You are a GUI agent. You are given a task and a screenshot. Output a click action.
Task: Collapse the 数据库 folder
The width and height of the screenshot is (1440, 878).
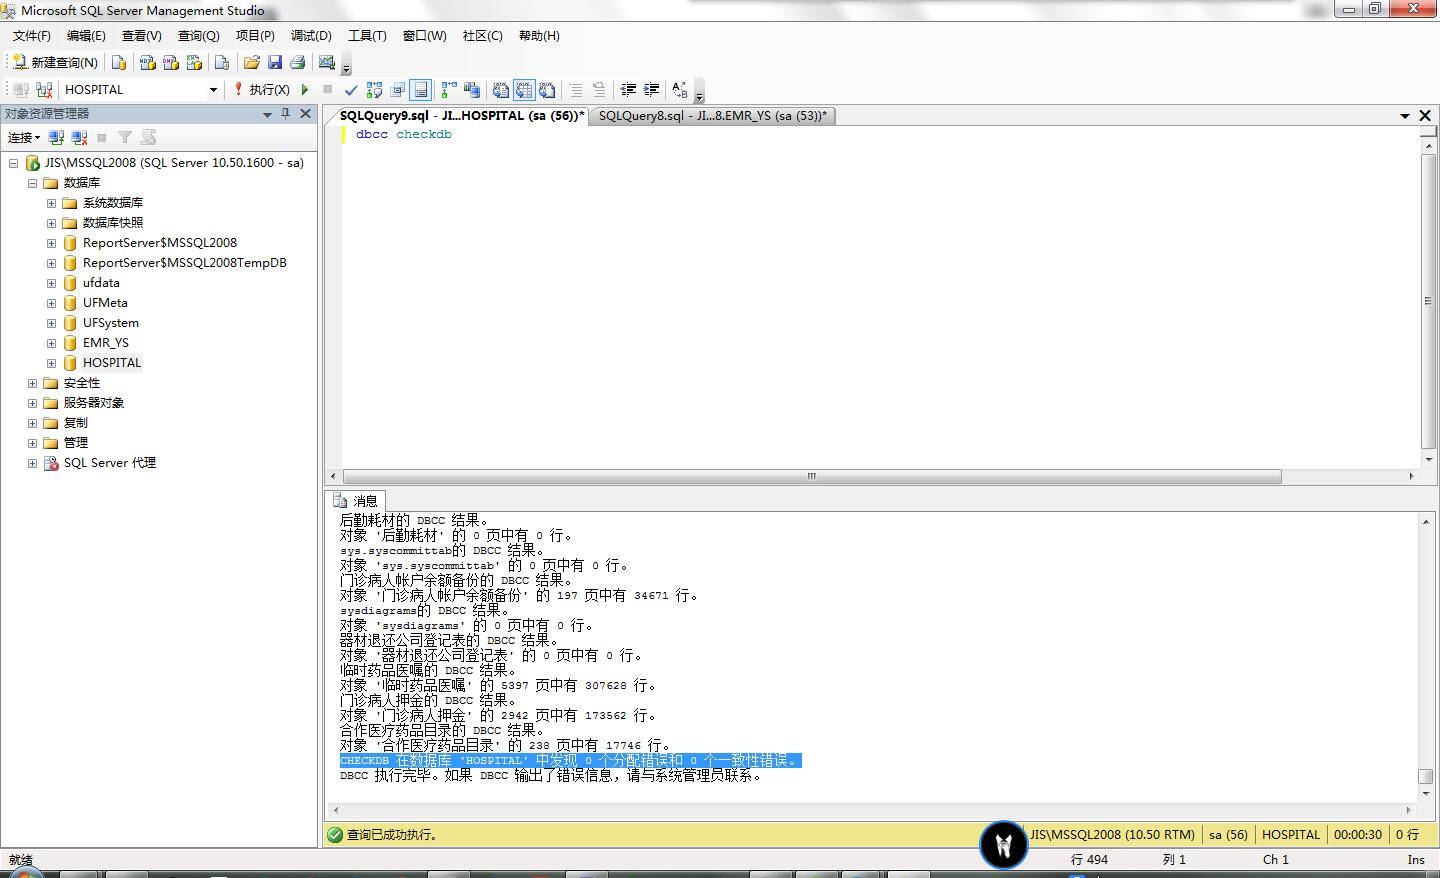32,183
